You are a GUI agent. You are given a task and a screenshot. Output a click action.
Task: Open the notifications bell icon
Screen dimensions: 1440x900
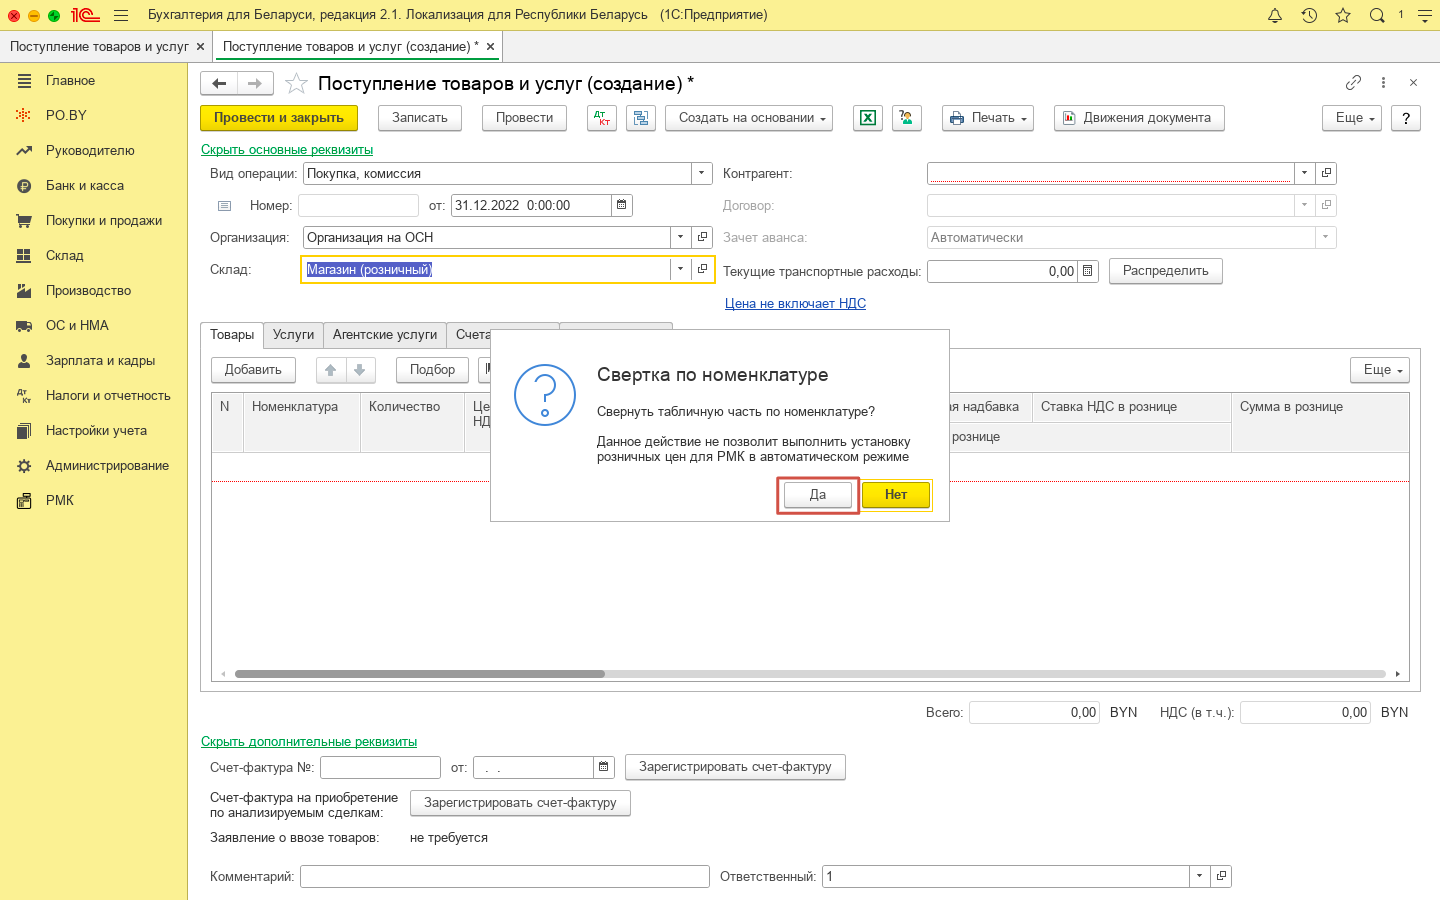(x=1275, y=15)
